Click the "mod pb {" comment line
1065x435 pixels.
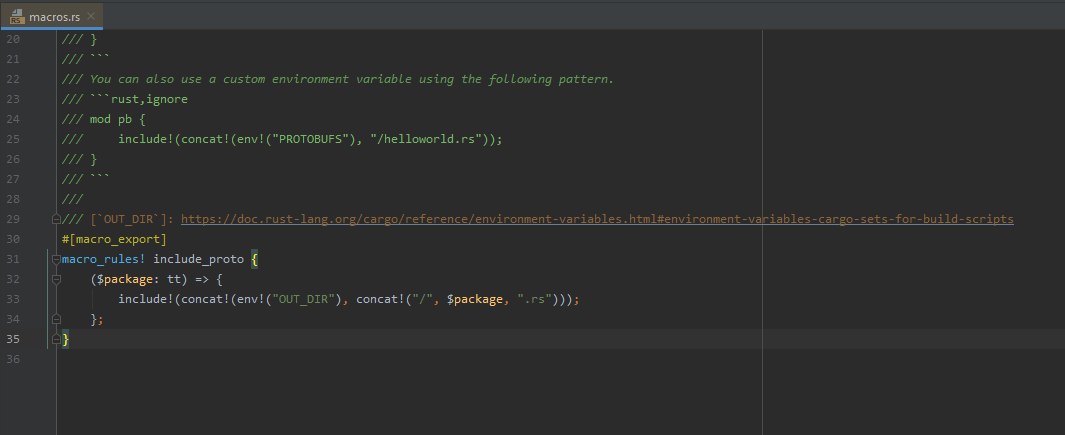click(103, 119)
